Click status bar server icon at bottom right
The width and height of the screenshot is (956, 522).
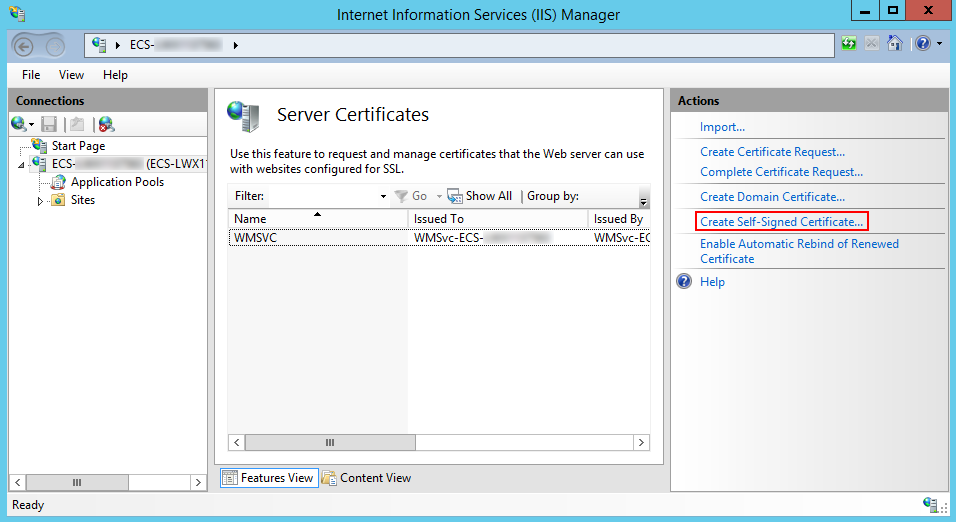pyautogui.click(x=930, y=504)
